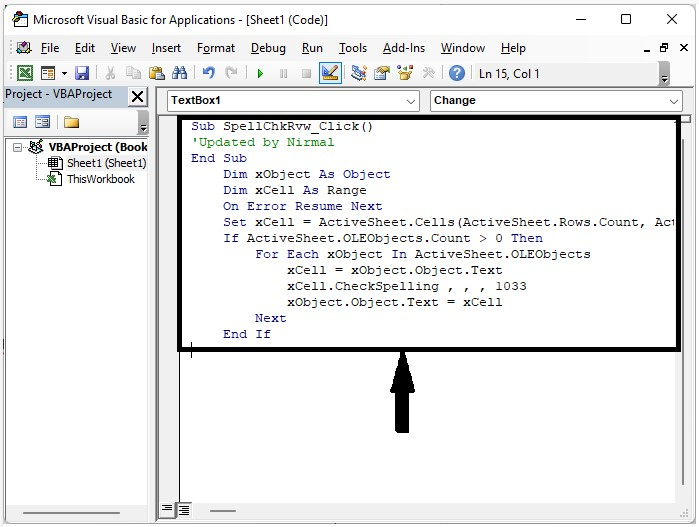Viewport: 699px width, 527px height.
Task: Open the Object Browser toolbar icon
Action: point(405,73)
